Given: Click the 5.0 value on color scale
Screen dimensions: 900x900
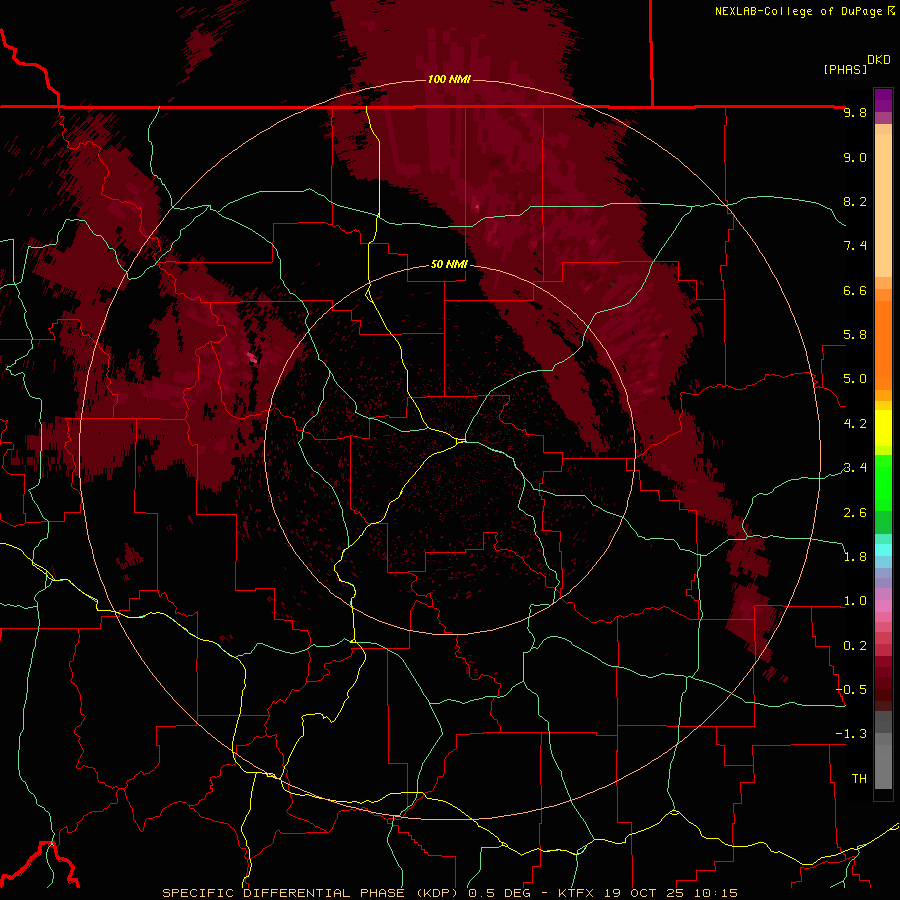Looking at the screenshot, I should pos(855,379).
